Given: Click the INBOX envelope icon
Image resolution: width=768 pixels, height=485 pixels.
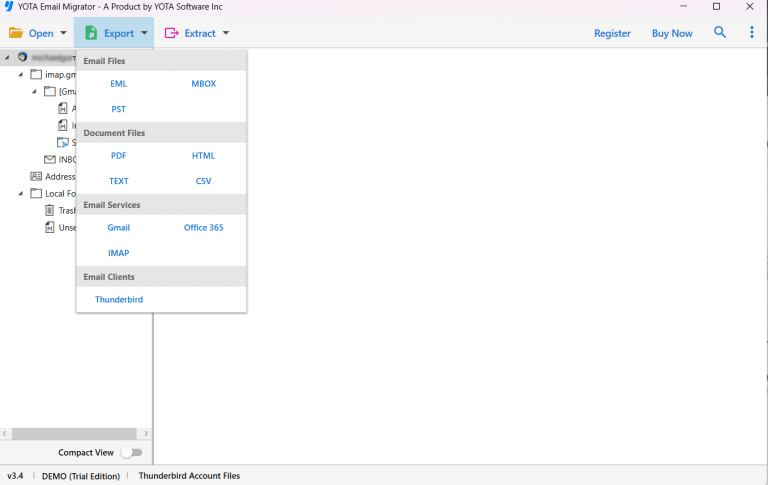Looking at the screenshot, I should pyautogui.click(x=50, y=159).
